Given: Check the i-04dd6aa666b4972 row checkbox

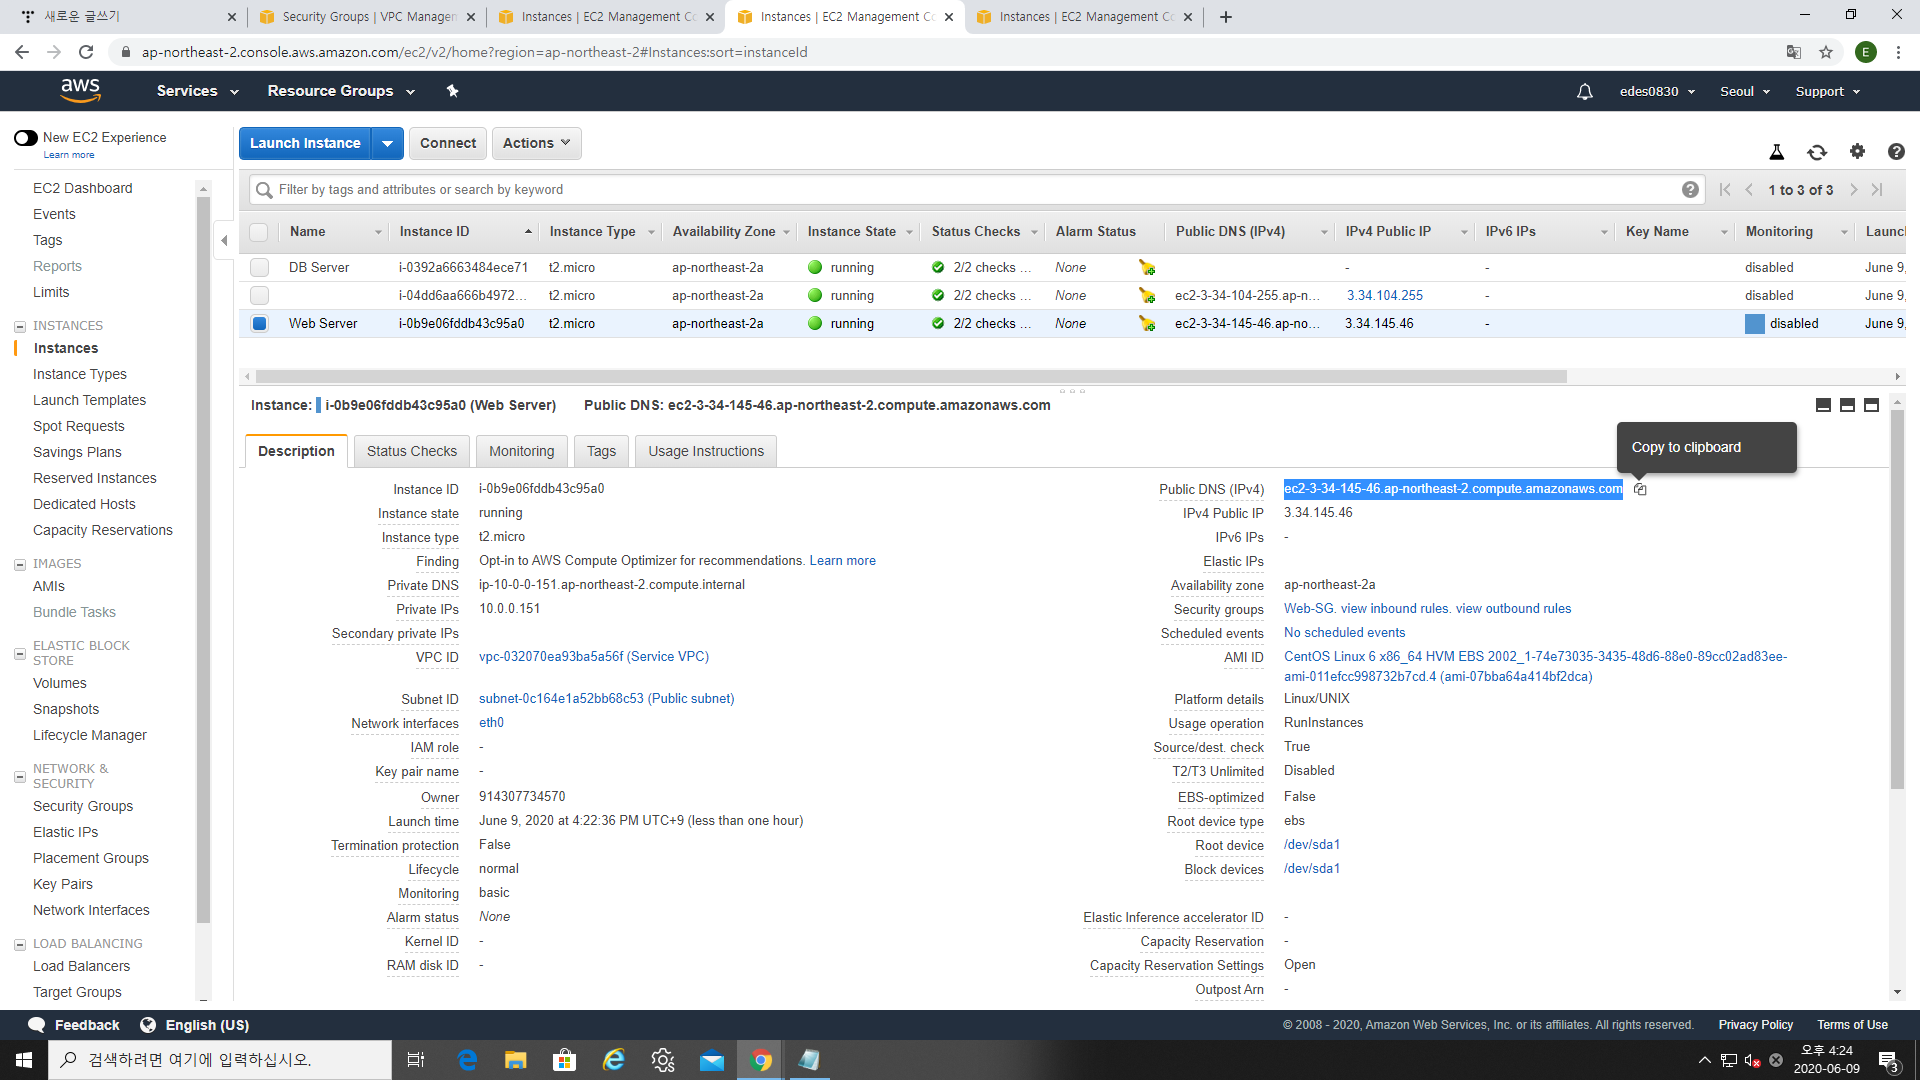Looking at the screenshot, I should tap(260, 296).
